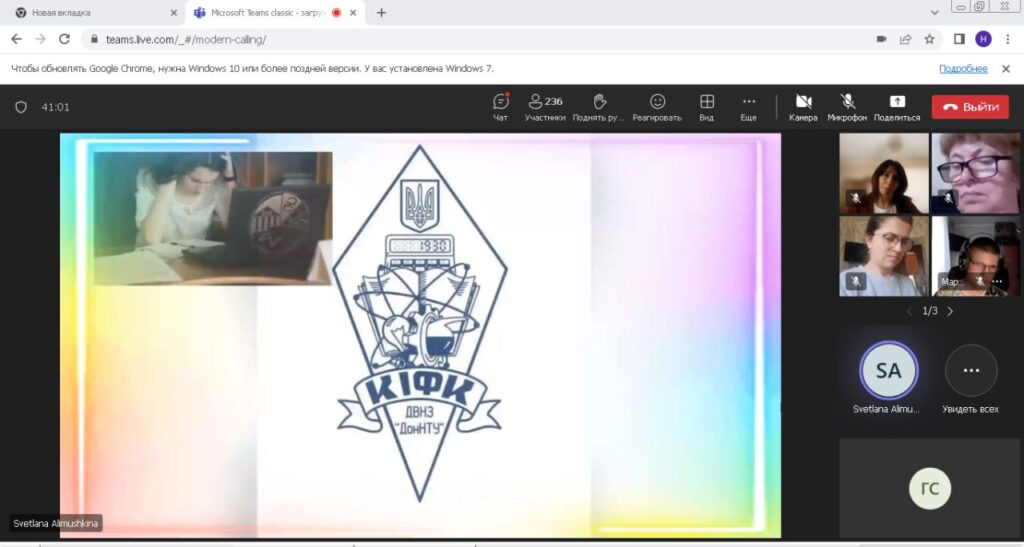Open the Chrome profile avatar
The image size is (1024, 547).
984,39
